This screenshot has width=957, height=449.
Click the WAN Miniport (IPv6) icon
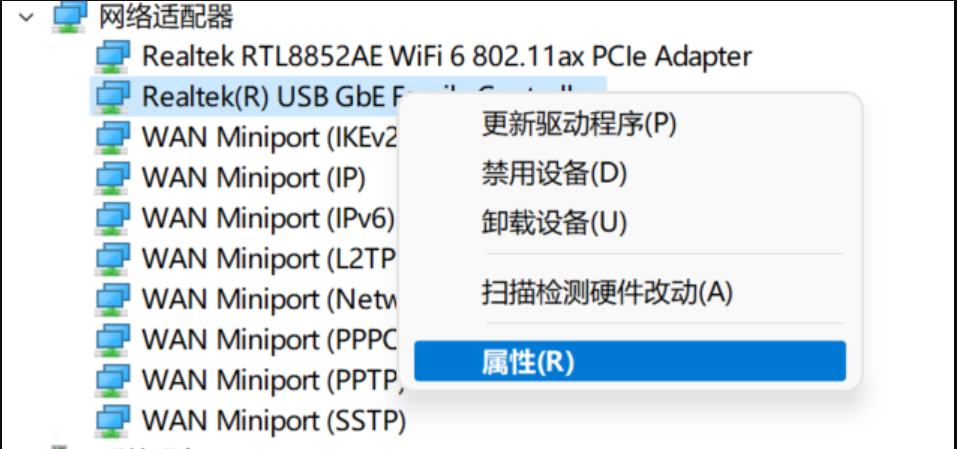[112, 217]
